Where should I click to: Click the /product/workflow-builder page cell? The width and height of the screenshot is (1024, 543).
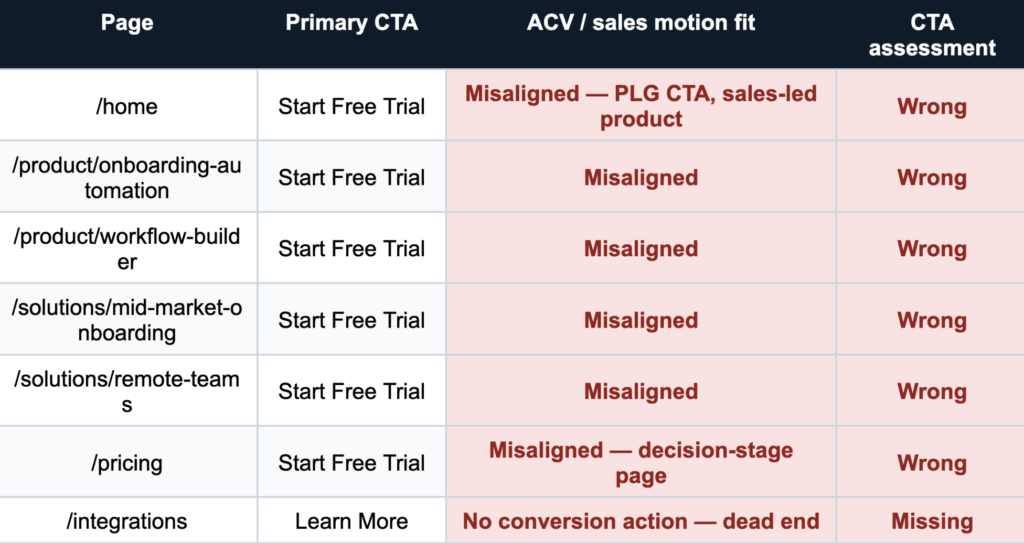[127, 249]
